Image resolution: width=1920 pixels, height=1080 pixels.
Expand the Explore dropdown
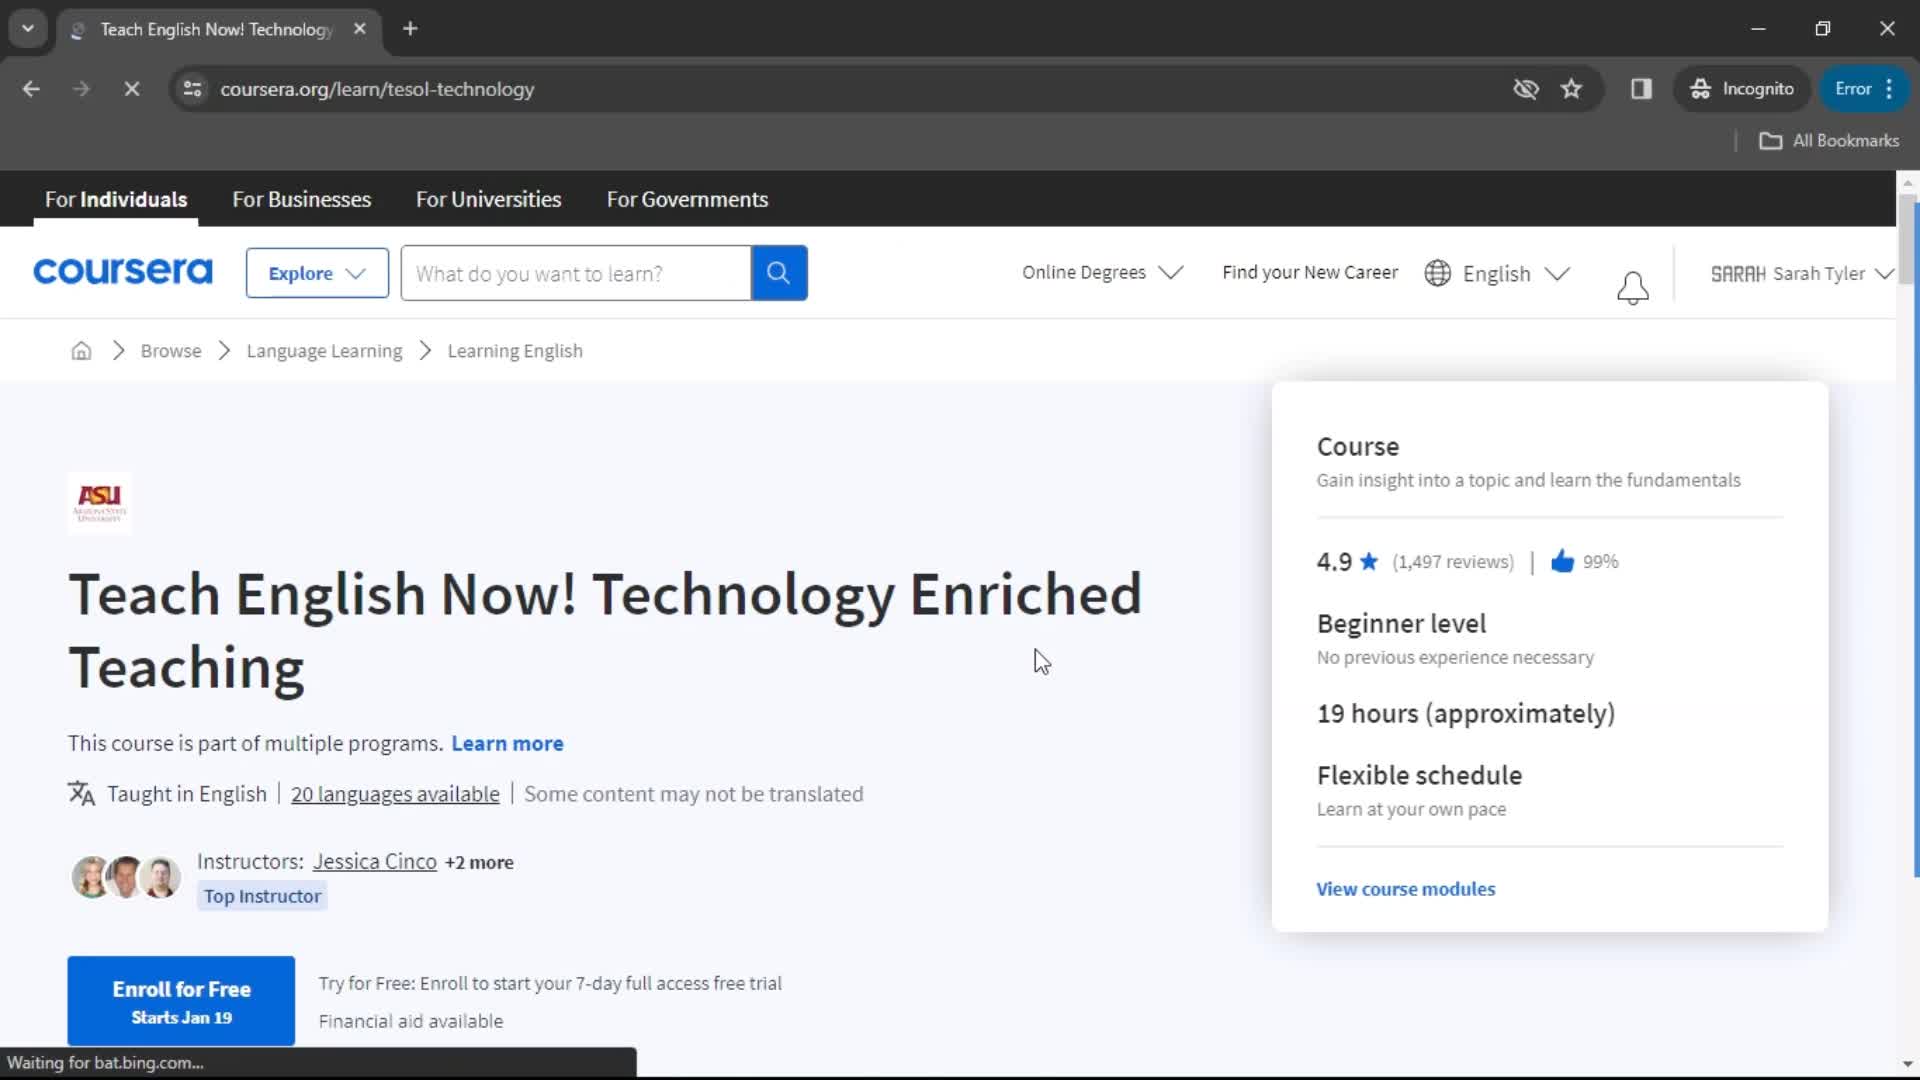pos(317,273)
